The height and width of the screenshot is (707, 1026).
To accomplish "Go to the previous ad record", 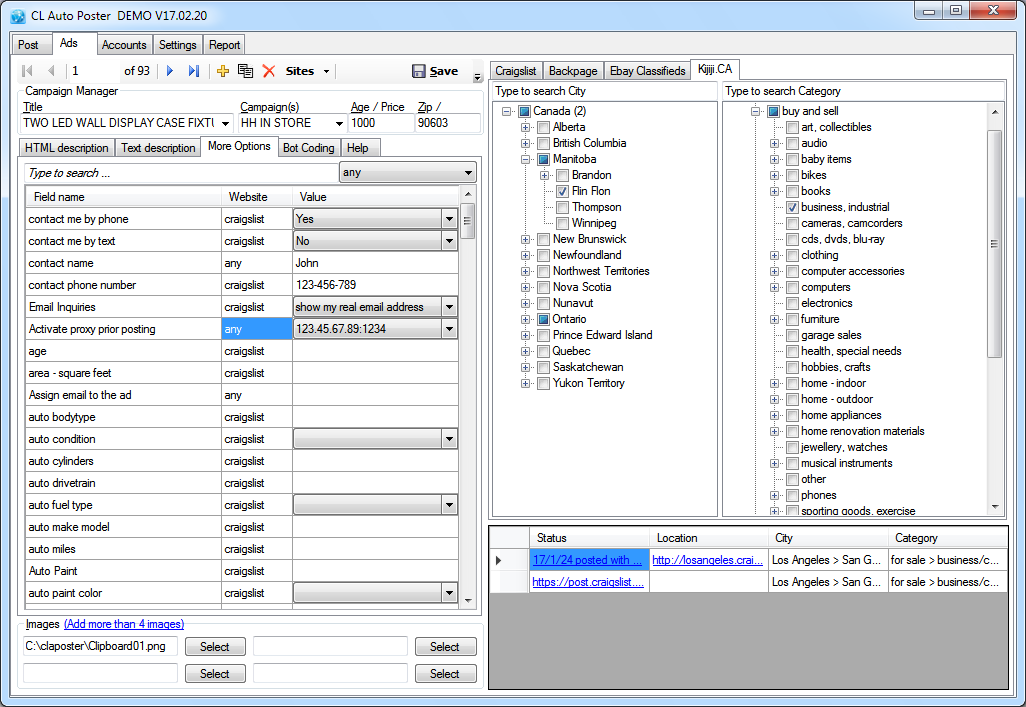I will [51, 71].
